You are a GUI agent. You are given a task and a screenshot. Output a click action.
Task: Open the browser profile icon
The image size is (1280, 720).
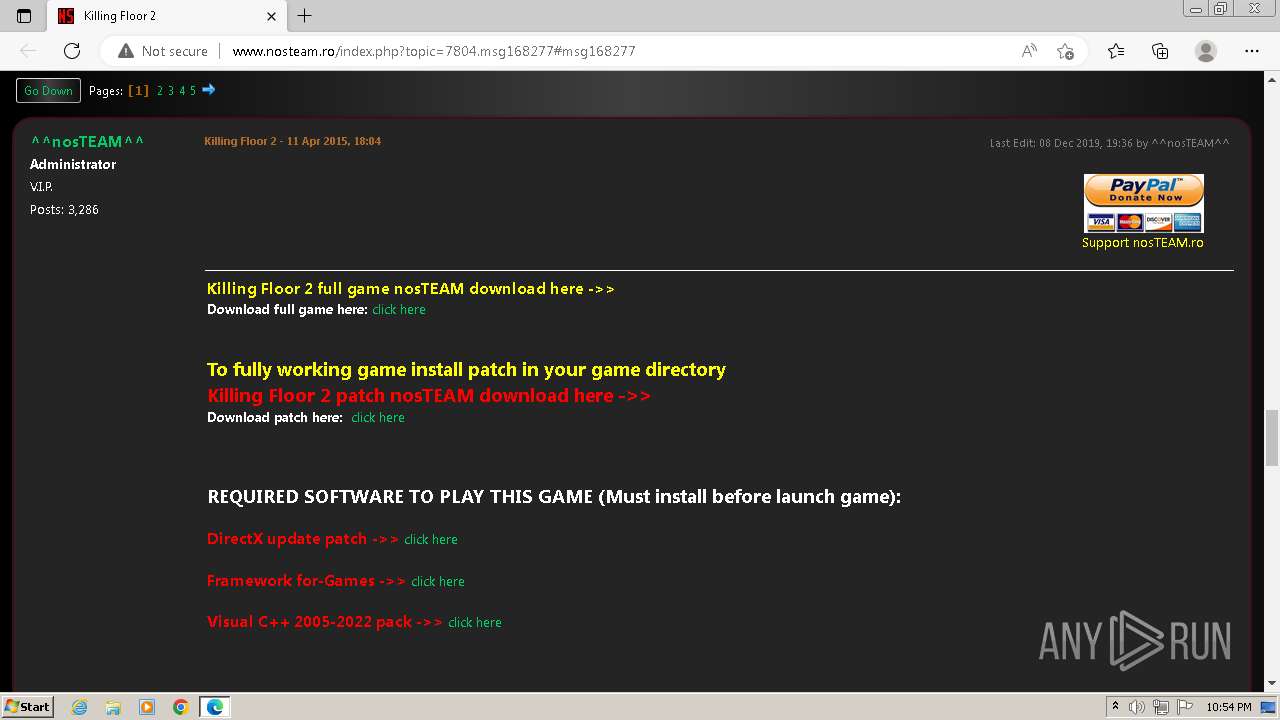click(x=1206, y=51)
